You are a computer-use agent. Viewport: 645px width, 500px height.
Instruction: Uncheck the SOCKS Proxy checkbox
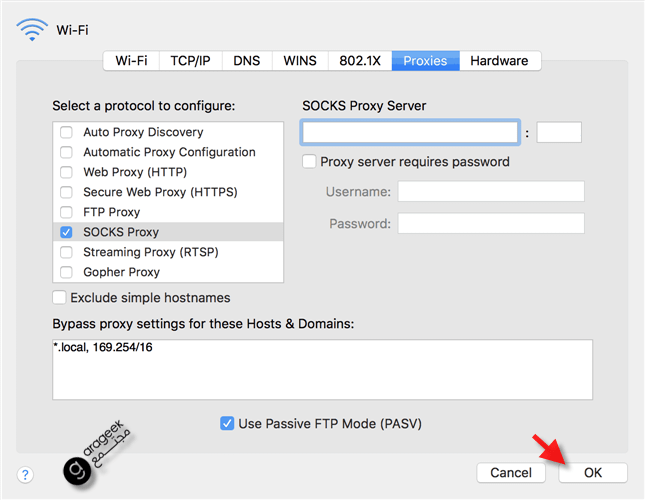[x=66, y=232]
